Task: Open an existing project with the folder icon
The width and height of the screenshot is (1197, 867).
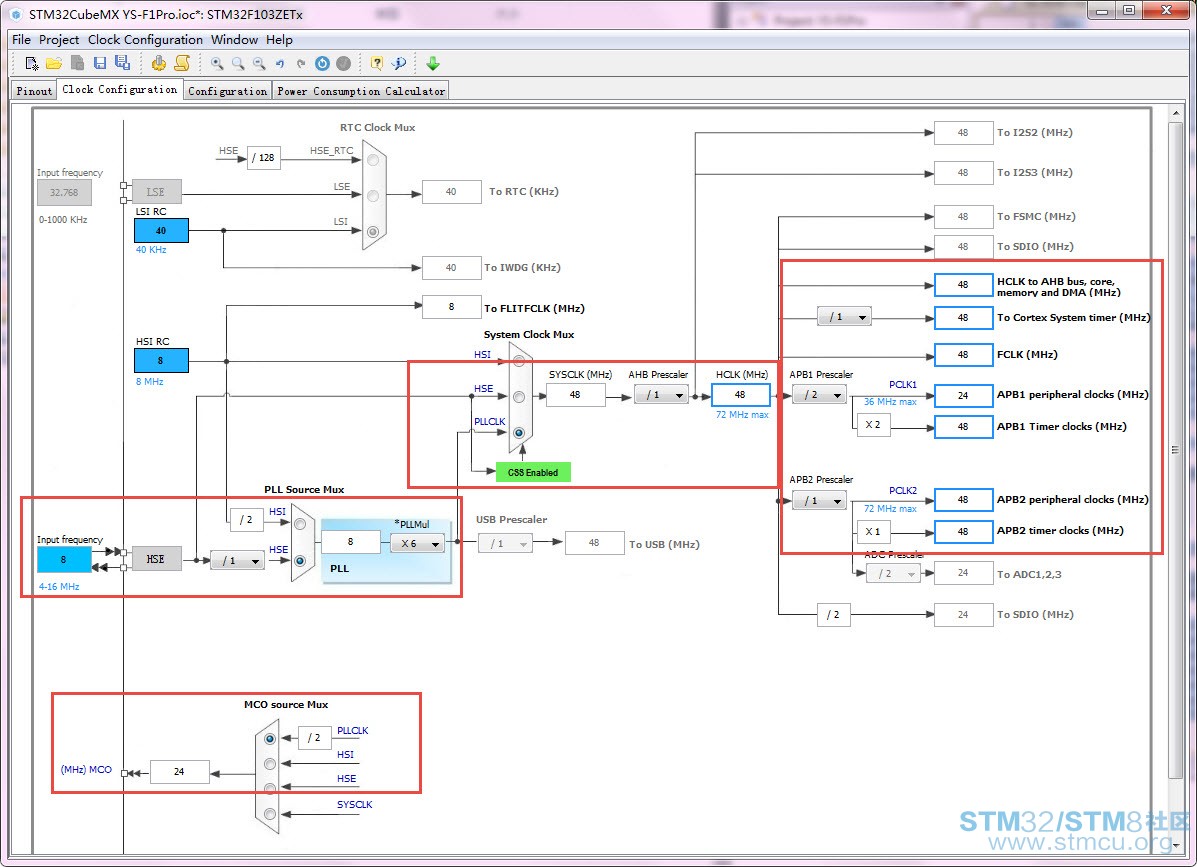Action: (53, 63)
